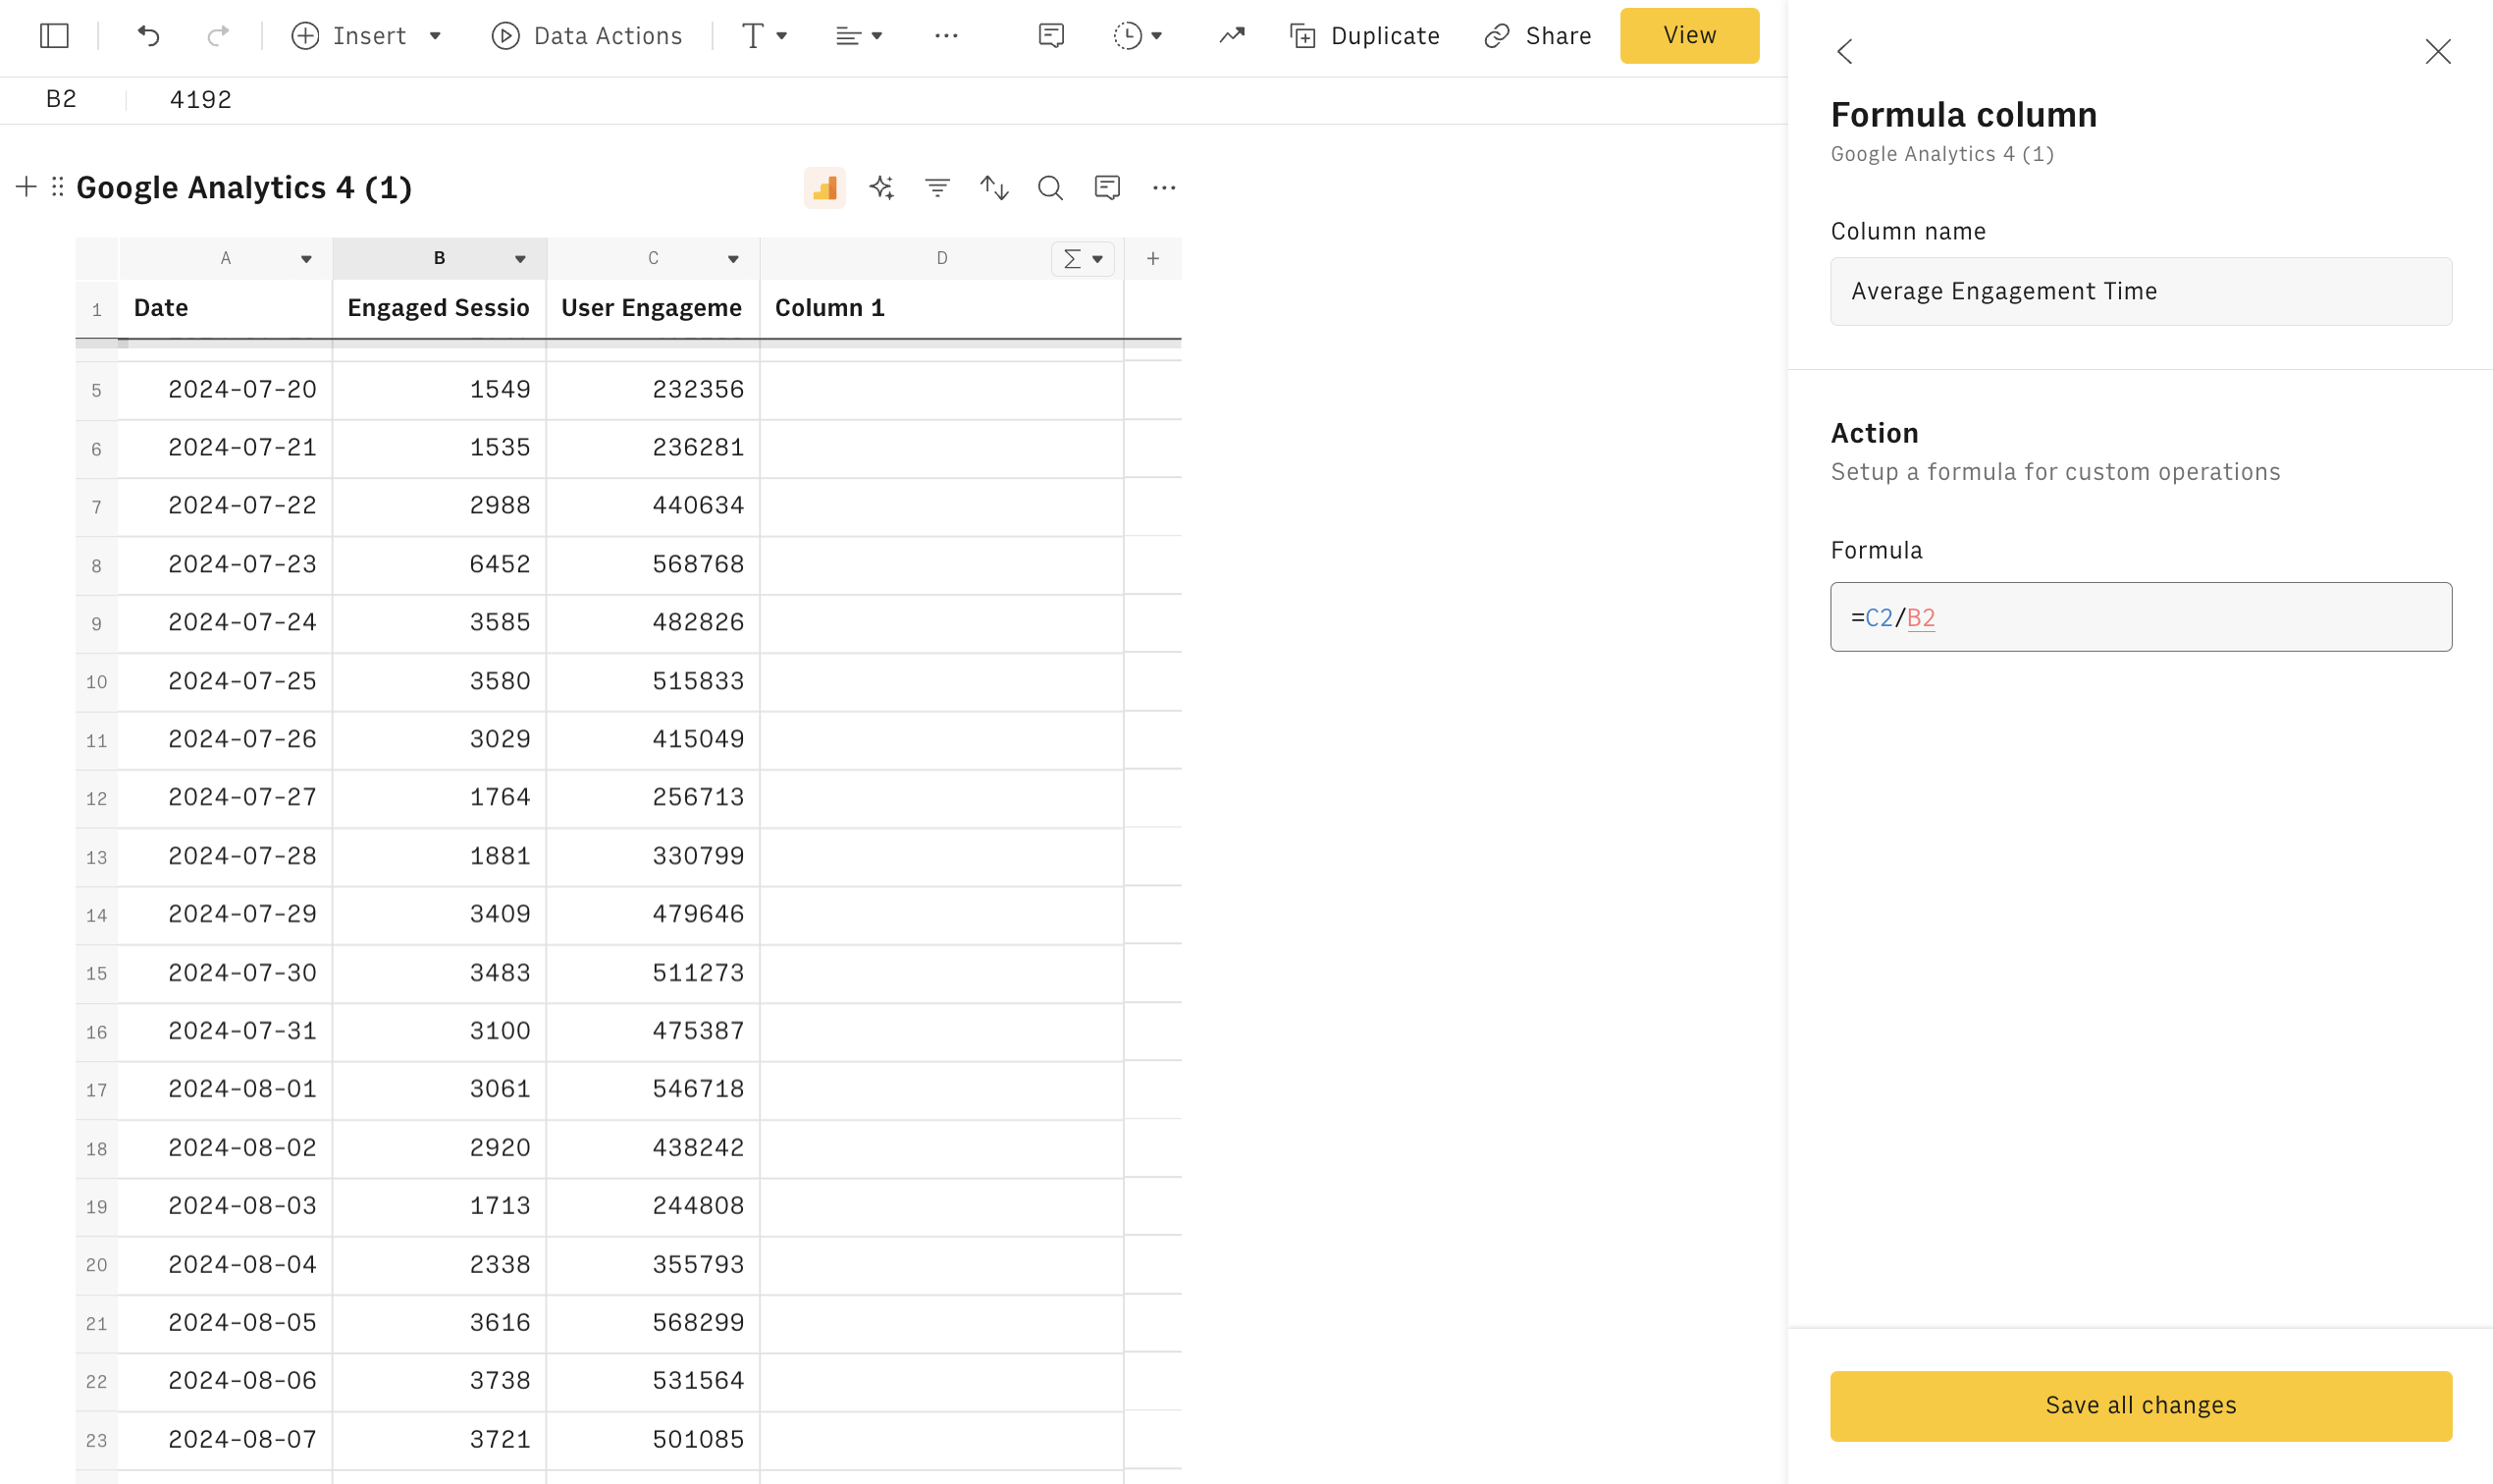Search within the table
This screenshot has width=2493, height=1484.
click(x=1050, y=188)
